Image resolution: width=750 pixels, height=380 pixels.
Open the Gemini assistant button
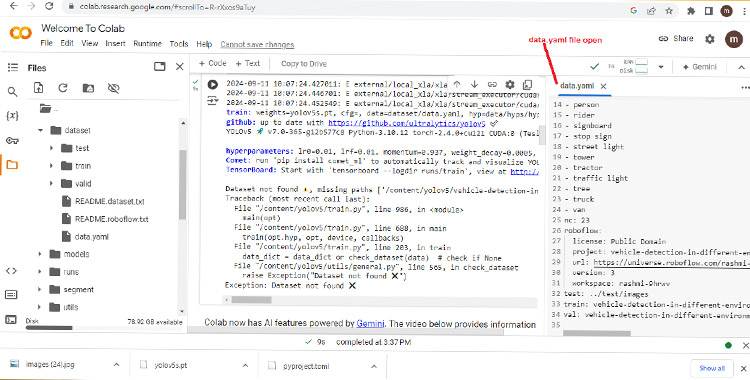tap(699, 67)
